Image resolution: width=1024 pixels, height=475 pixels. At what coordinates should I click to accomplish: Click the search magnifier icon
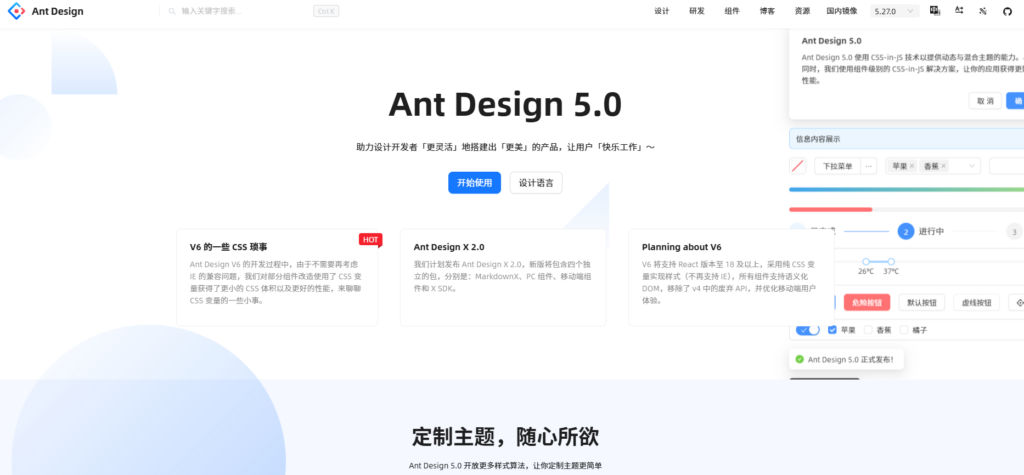[172, 11]
